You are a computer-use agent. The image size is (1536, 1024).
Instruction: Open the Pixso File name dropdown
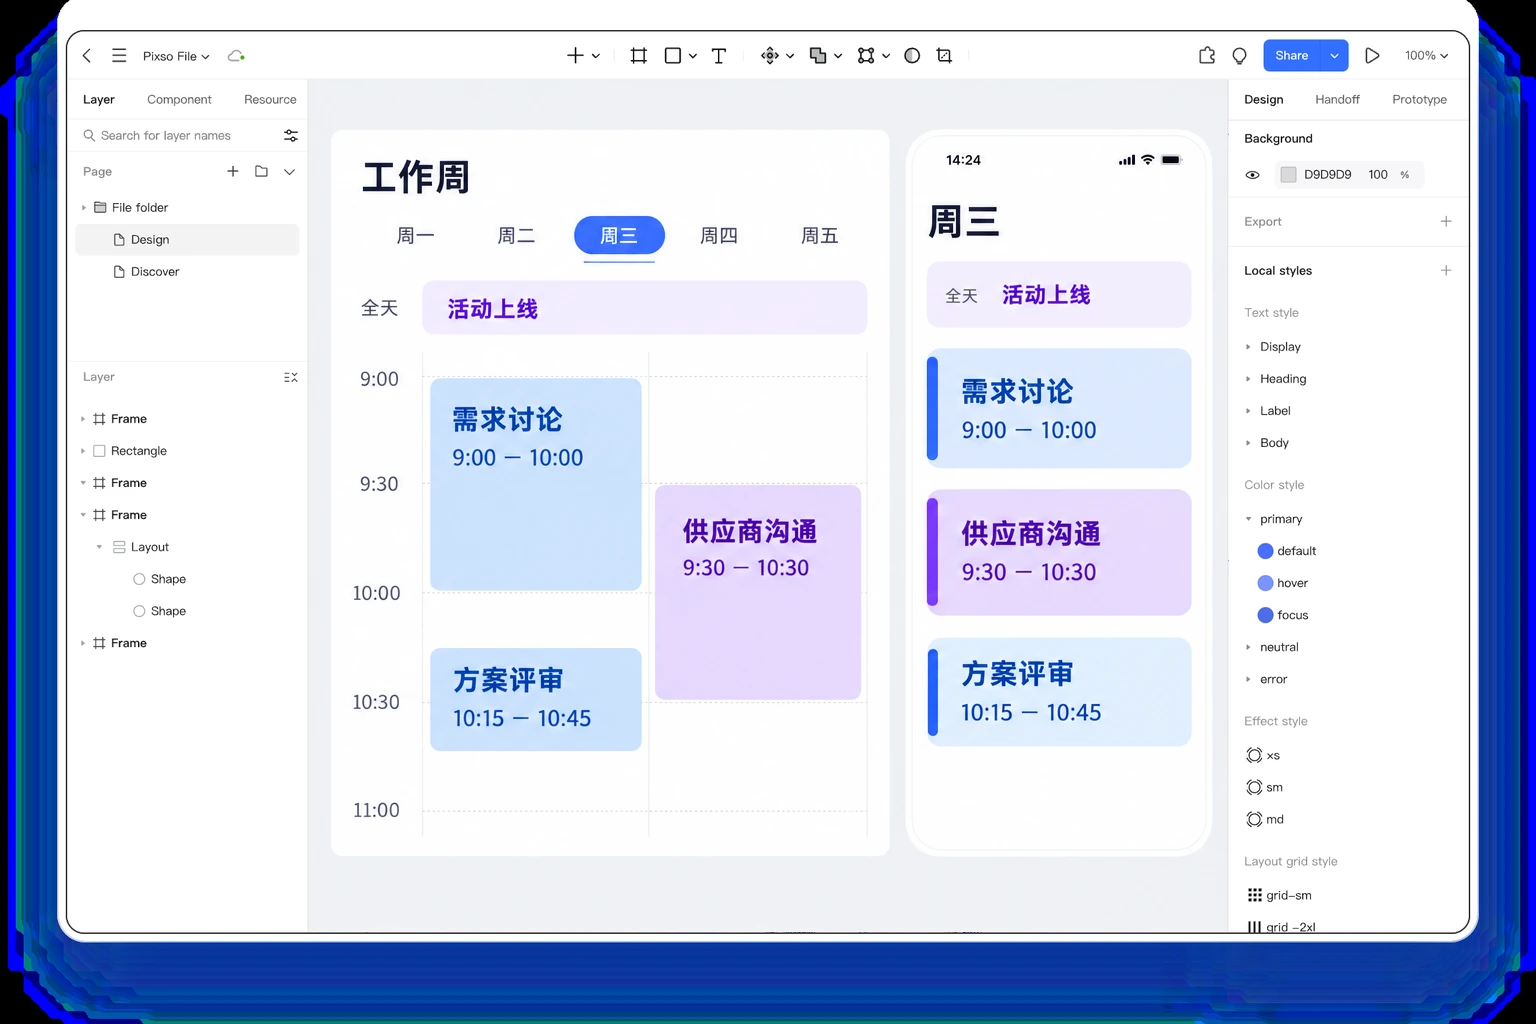(176, 56)
